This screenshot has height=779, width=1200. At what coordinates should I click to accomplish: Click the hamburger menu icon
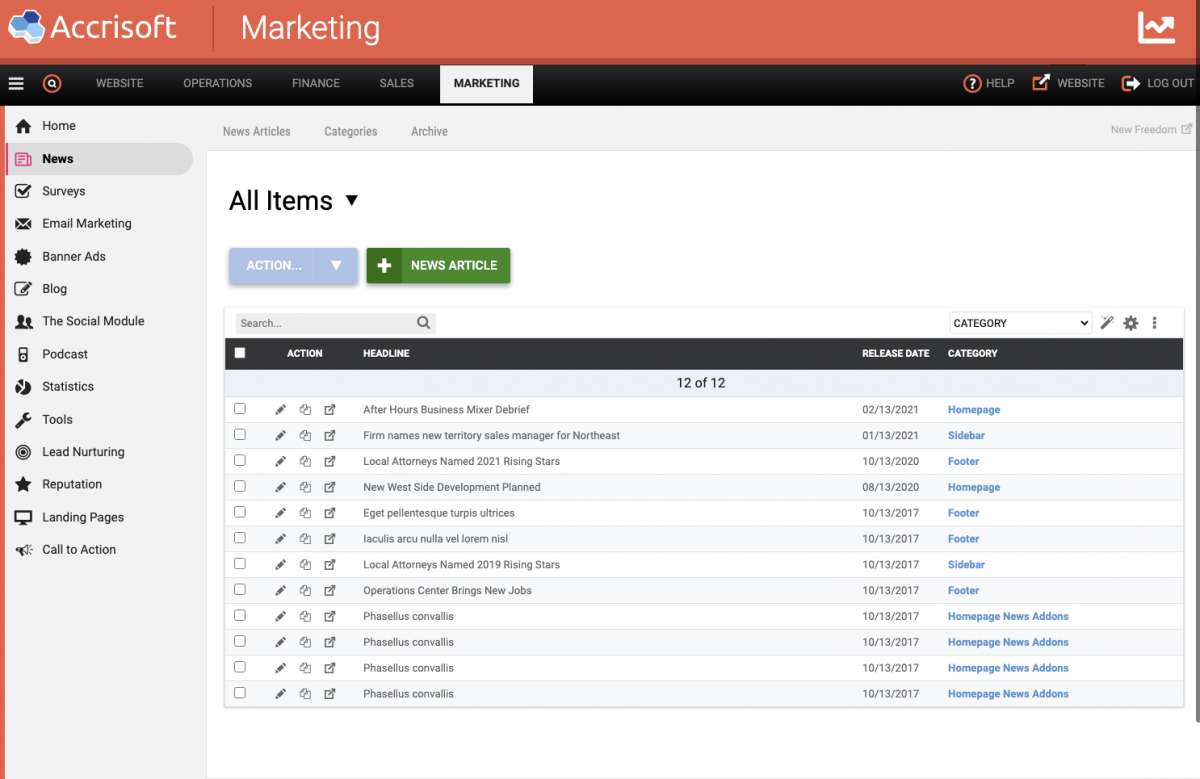(16, 84)
